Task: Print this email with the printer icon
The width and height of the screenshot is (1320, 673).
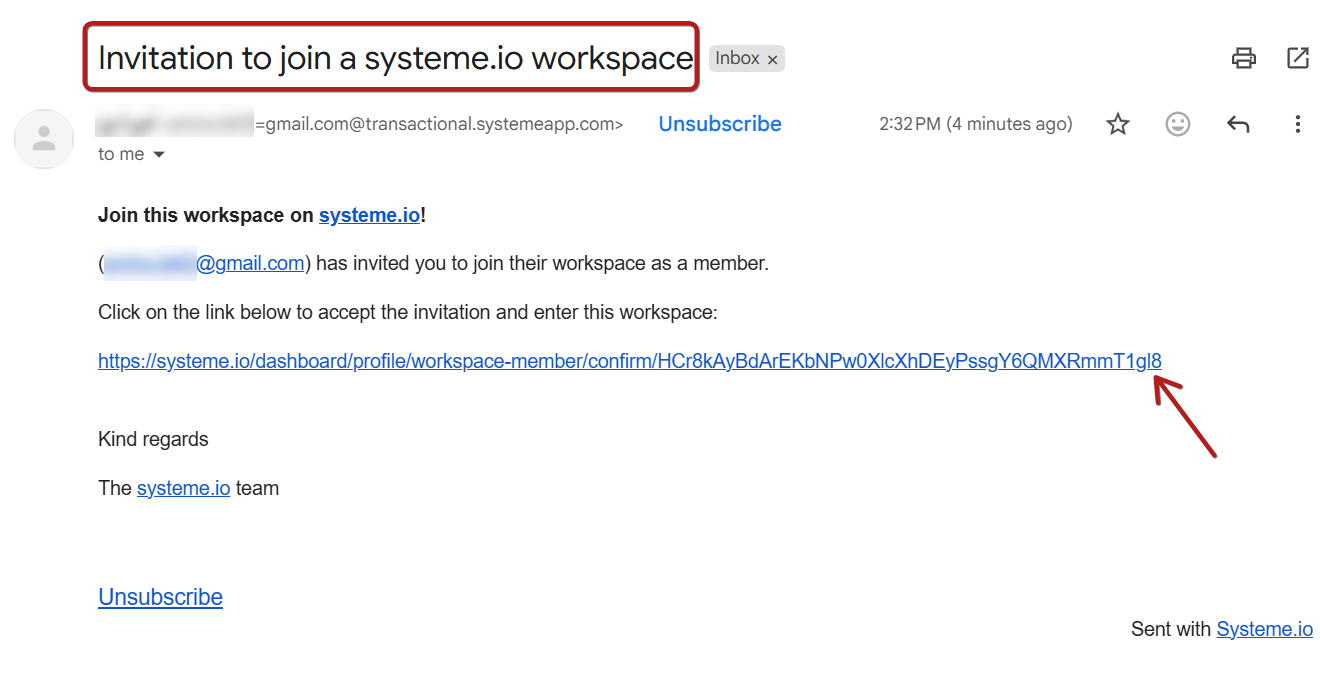Action: tap(1243, 58)
